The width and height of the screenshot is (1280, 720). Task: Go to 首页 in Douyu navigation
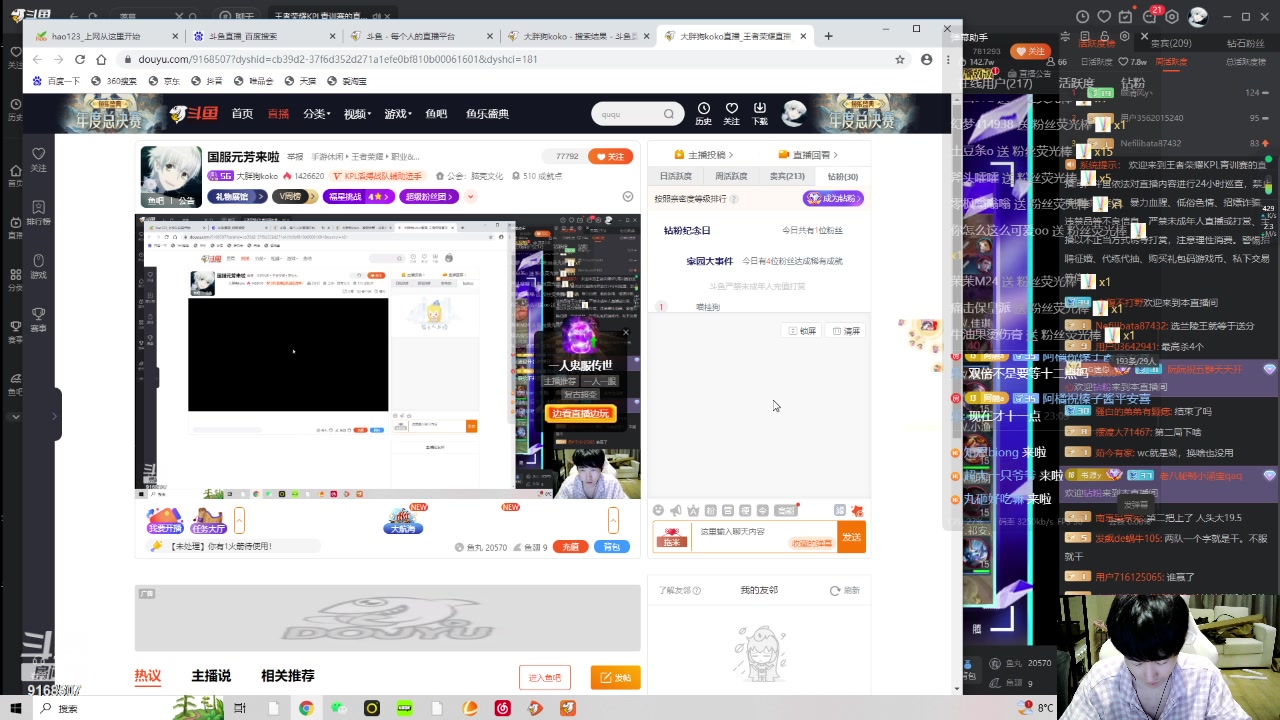pos(242,114)
